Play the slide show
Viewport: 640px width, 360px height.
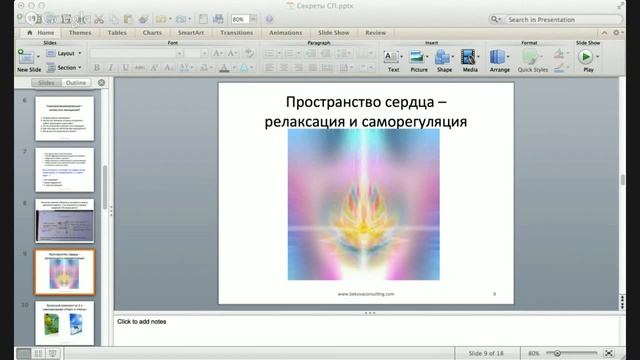[x=585, y=57]
